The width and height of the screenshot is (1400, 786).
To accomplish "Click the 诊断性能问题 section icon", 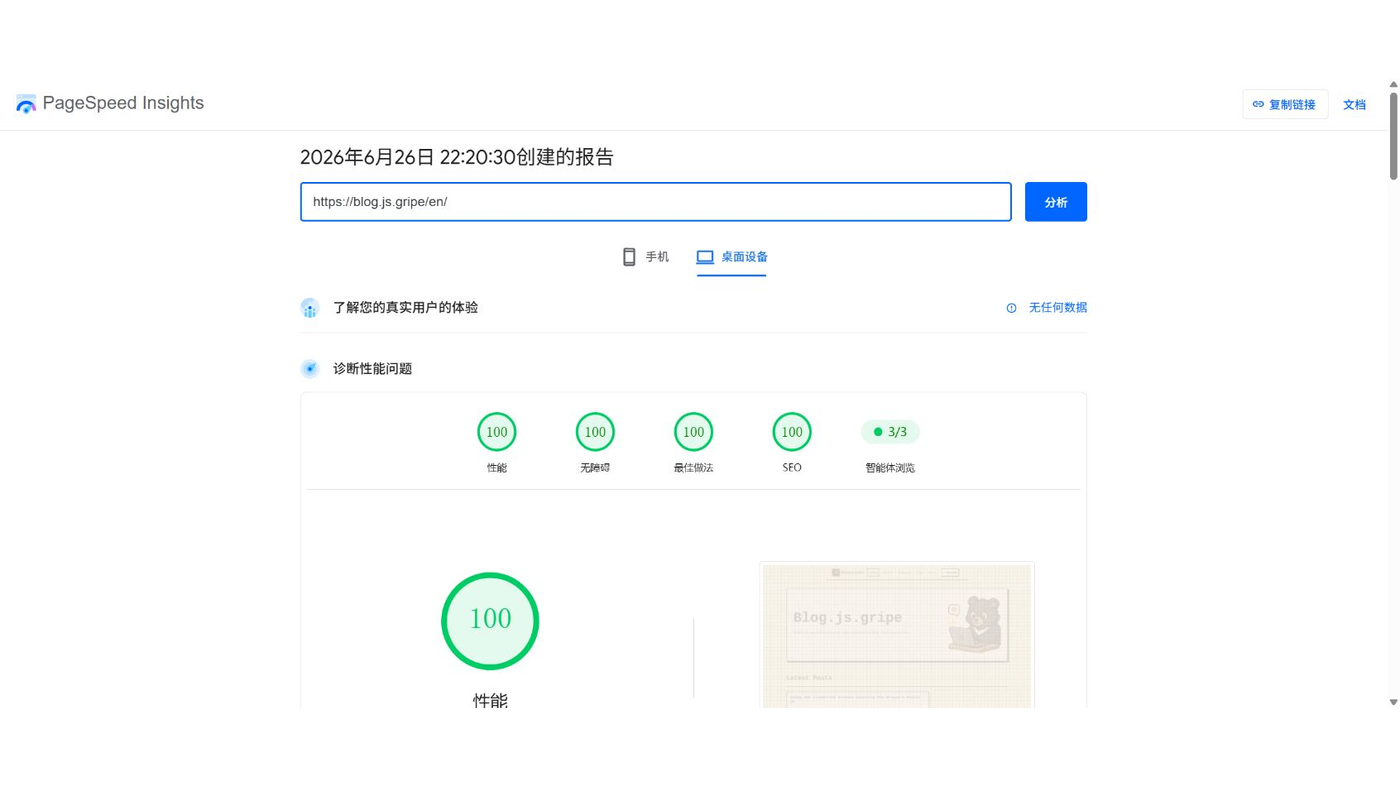I will coord(310,369).
